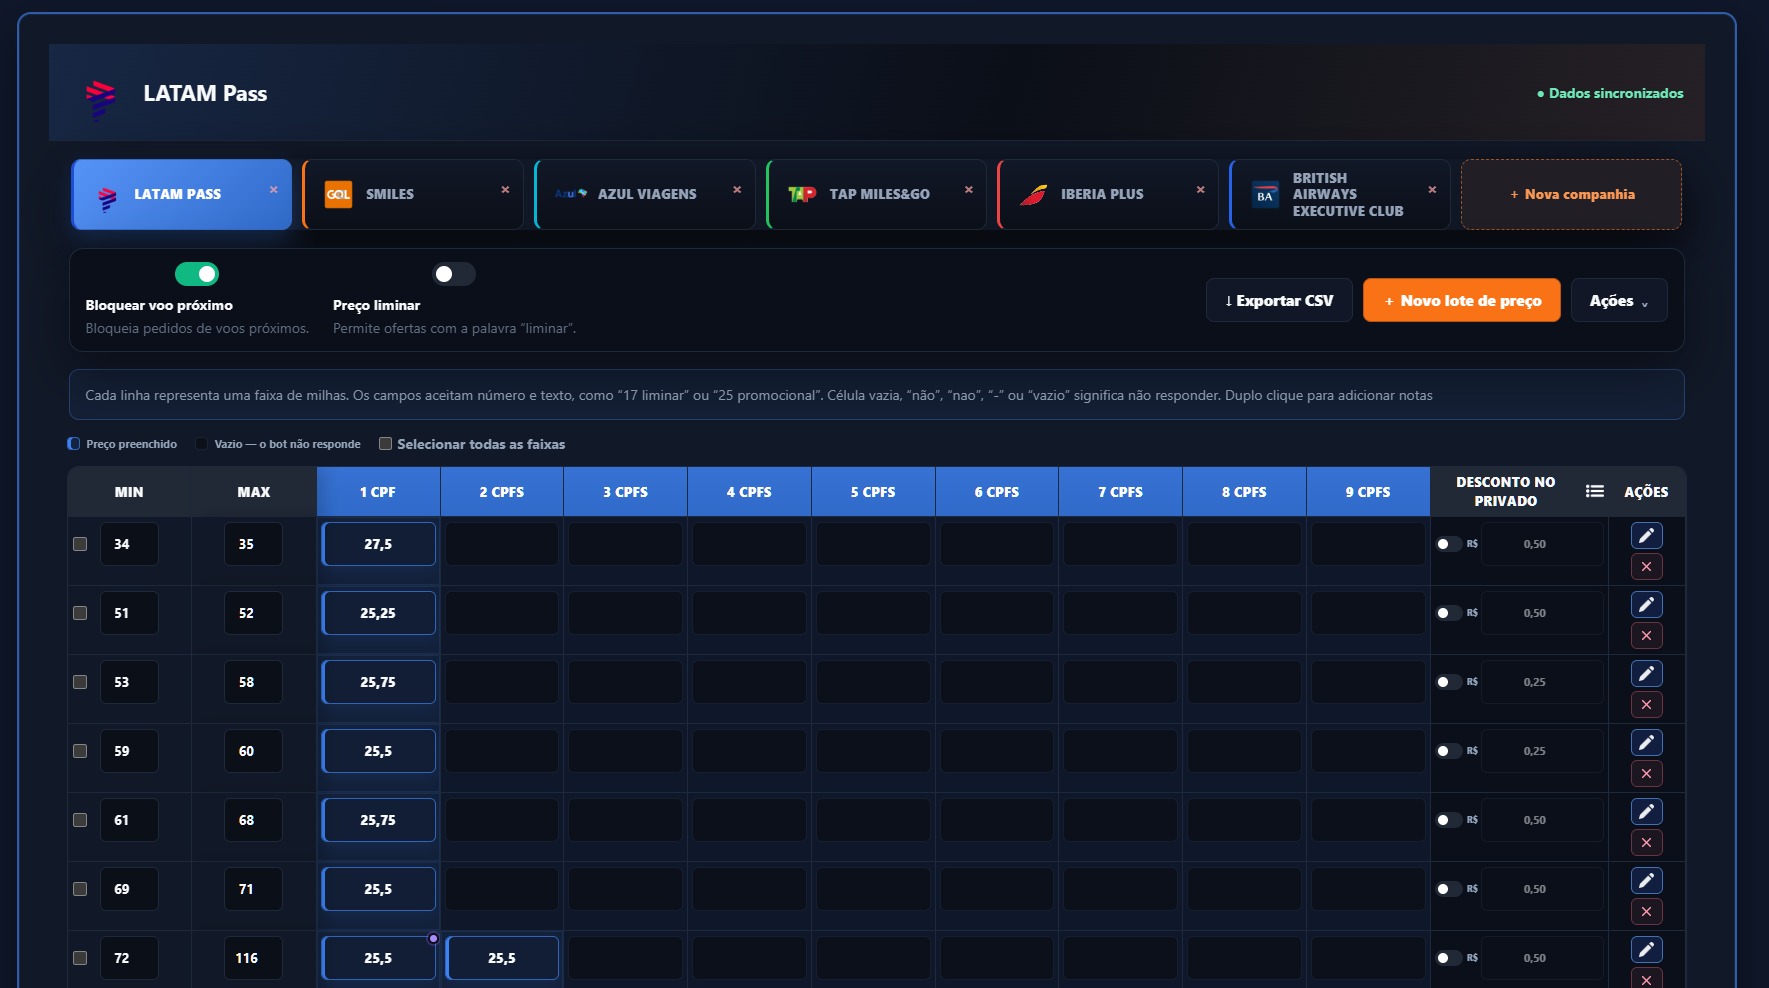The width and height of the screenshot is (1769, 988).
Task: Delete the 51–52 miles row
Action: (x=1646, y=636)
